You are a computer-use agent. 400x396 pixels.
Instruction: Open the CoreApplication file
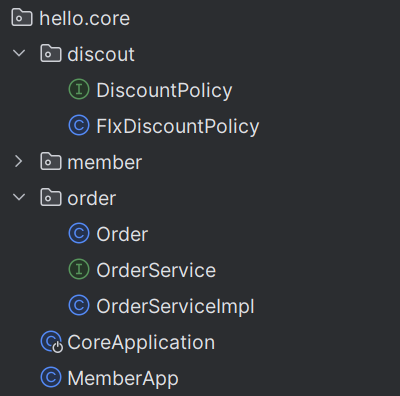[141, 343]
